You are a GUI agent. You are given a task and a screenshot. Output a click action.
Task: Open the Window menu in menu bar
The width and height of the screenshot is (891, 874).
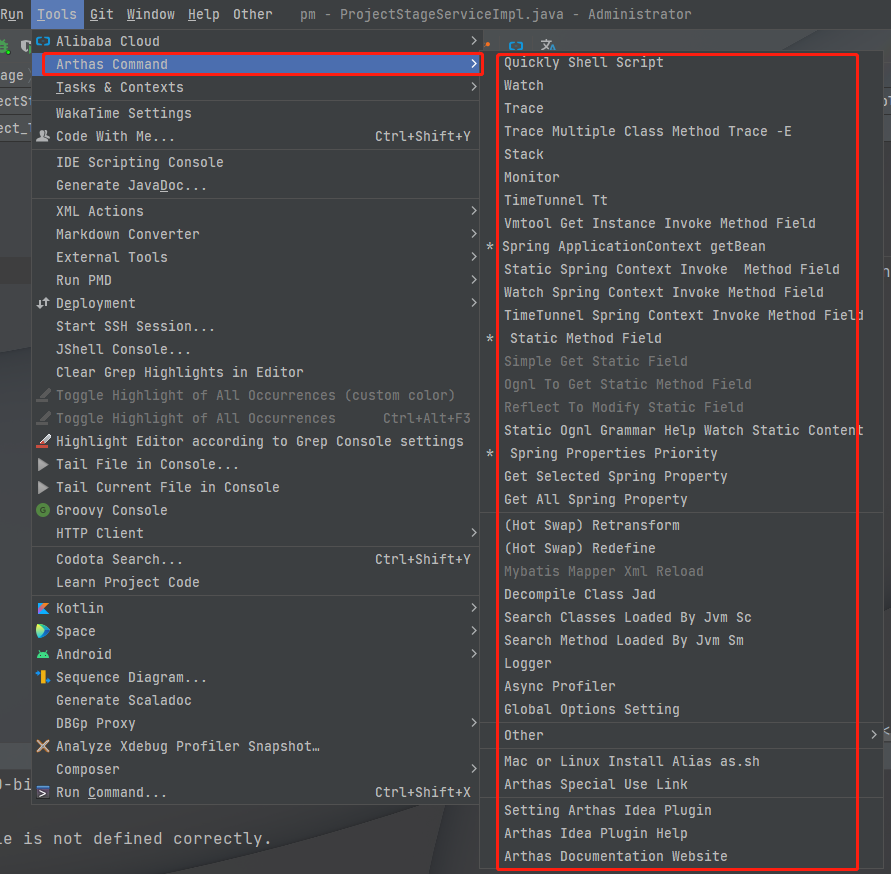[x=151, y=14]
